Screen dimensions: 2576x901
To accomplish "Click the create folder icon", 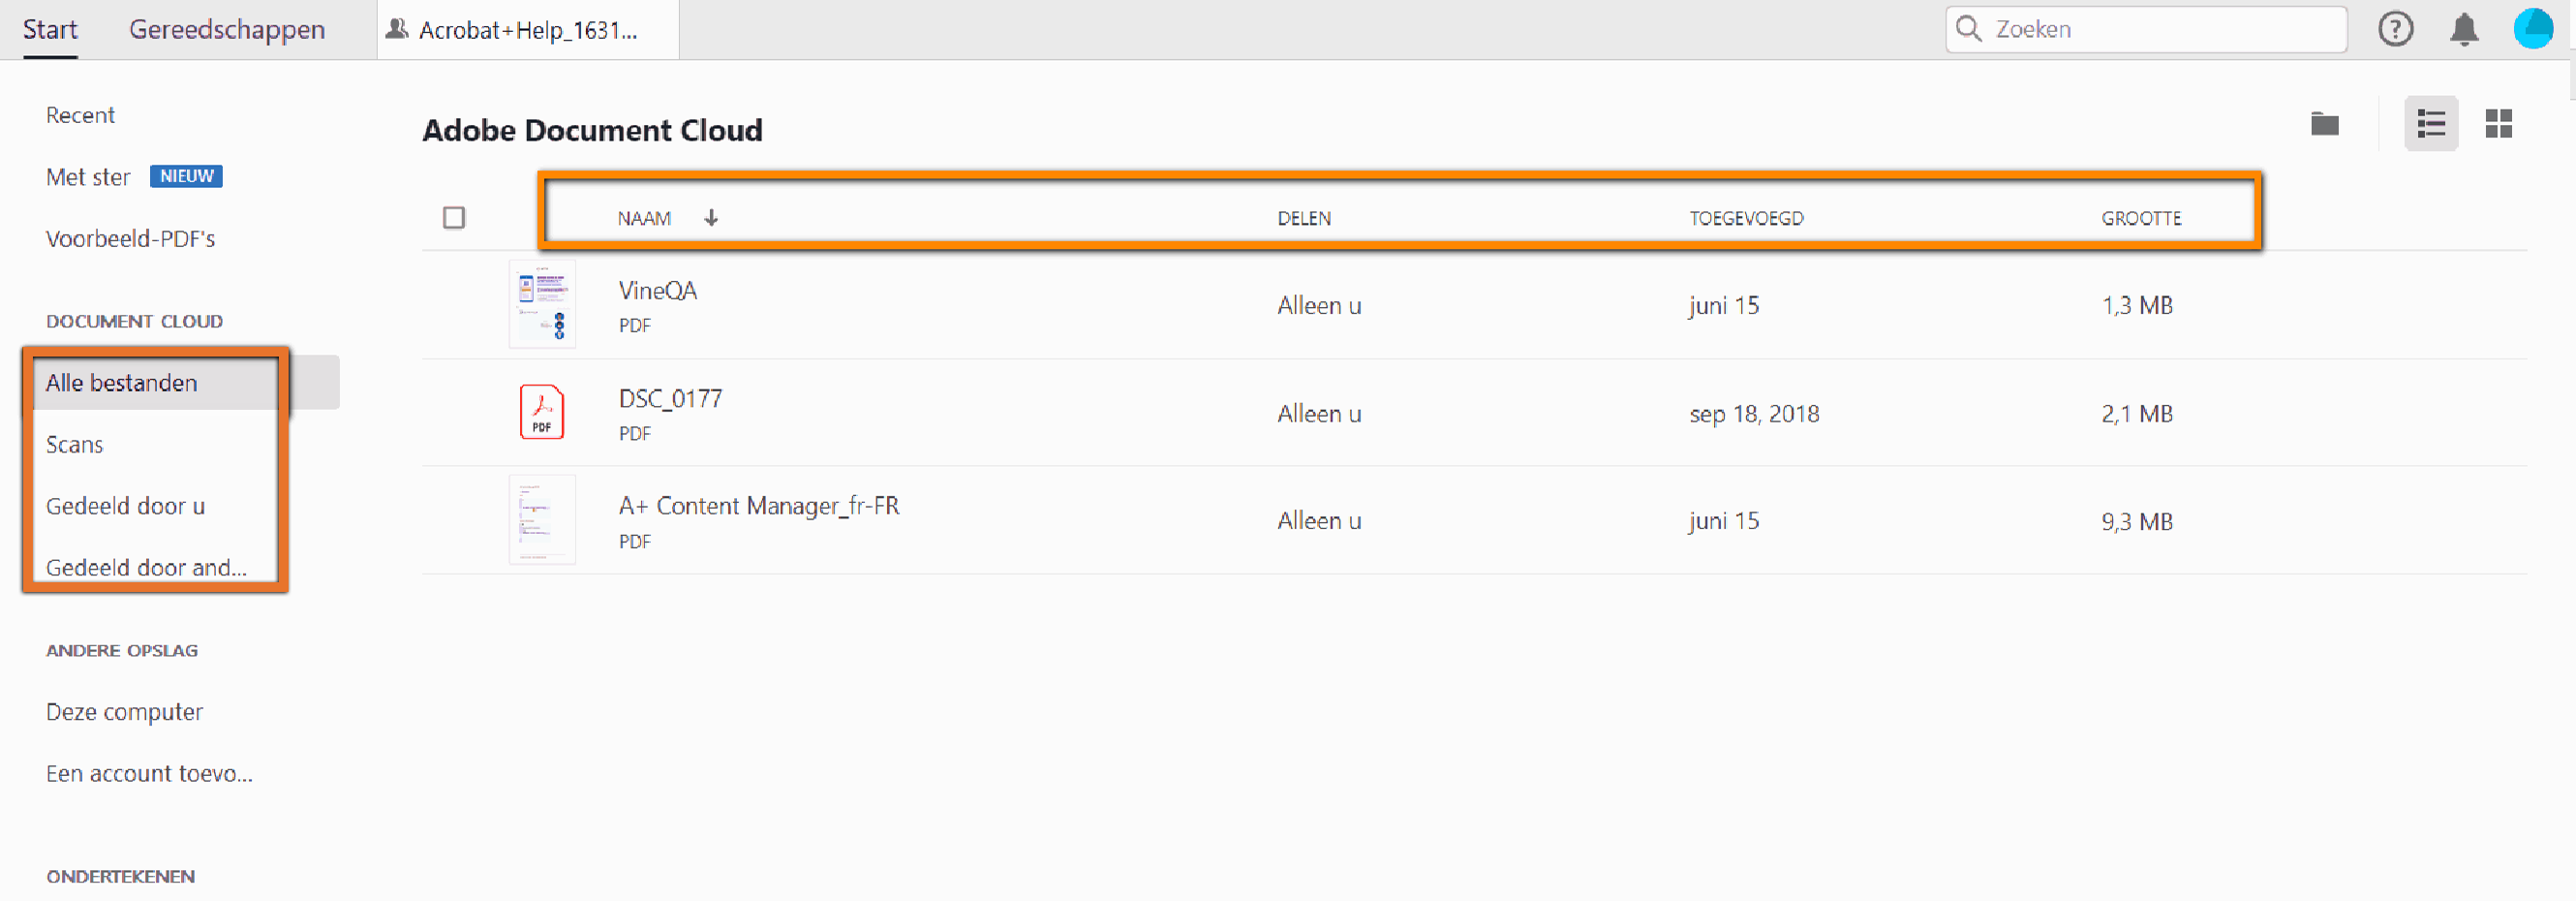I will pyautogui.click(x=2324, y=124).
